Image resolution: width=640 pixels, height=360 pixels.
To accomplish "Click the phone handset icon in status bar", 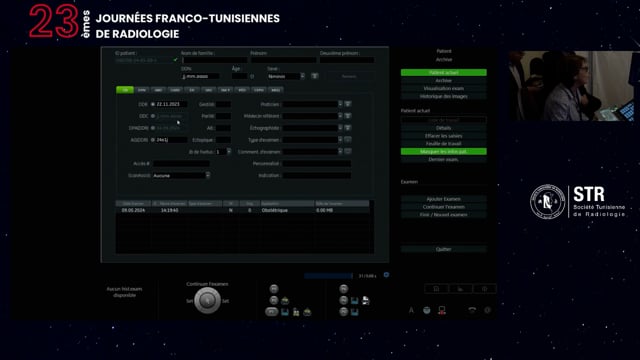I will [x=472, y=310].
